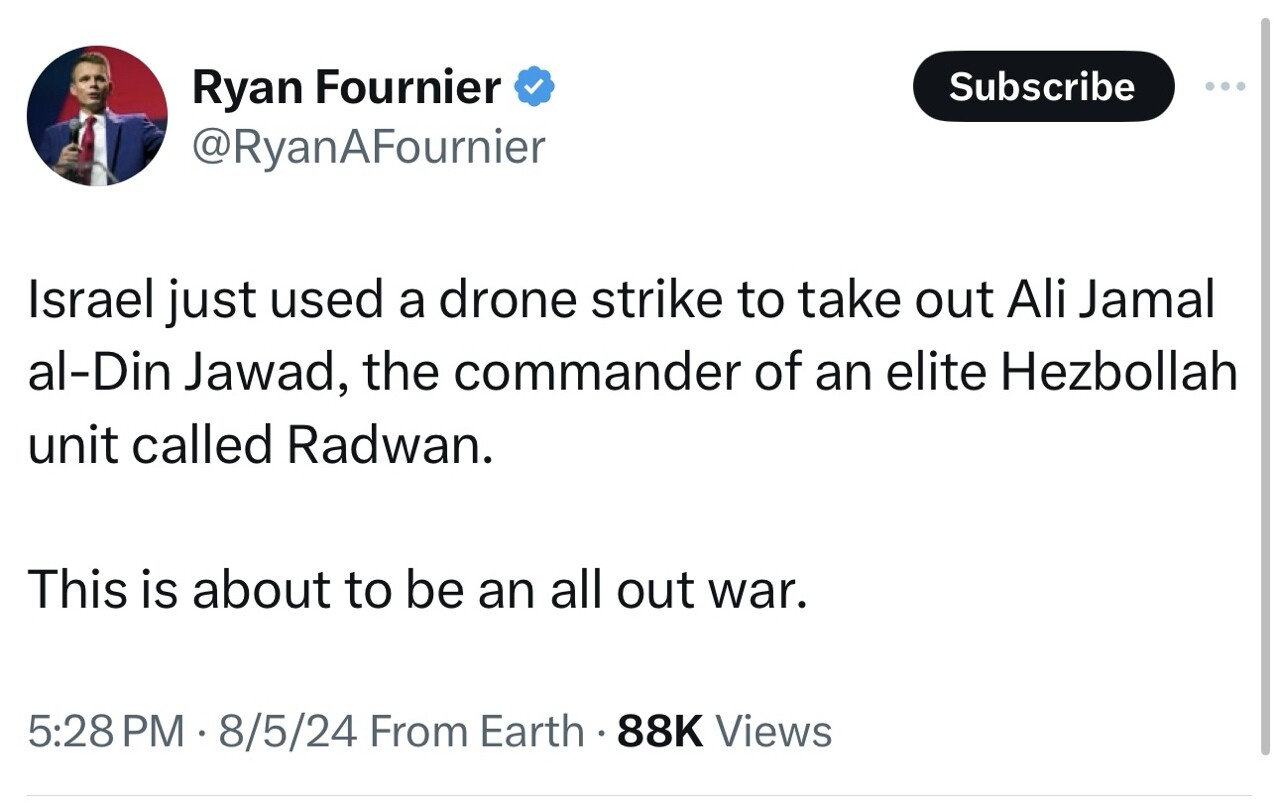View the 88K view count

click(661, 731)
